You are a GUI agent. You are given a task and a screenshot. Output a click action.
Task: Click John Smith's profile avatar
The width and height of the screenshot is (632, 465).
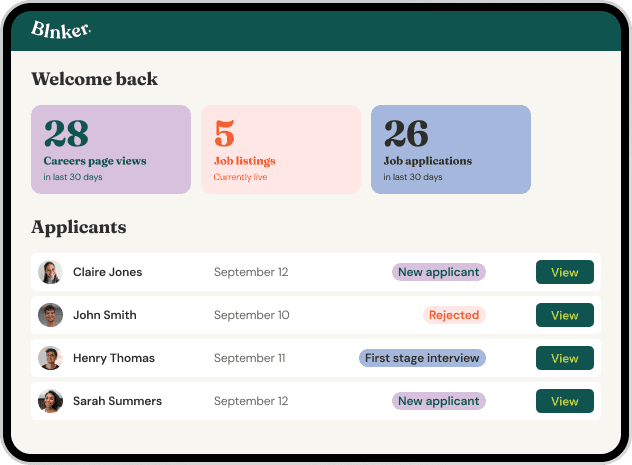[x=50, y=315]
